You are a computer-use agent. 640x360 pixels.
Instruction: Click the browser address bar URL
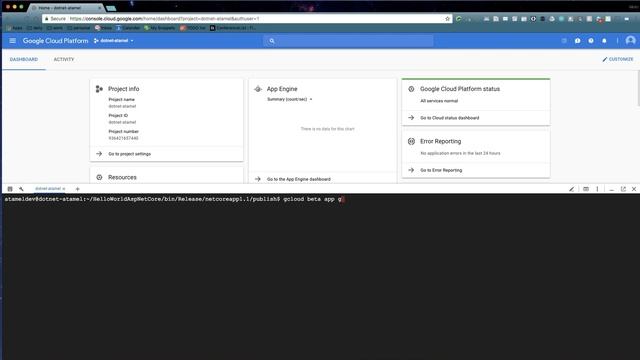coord(164,19)
